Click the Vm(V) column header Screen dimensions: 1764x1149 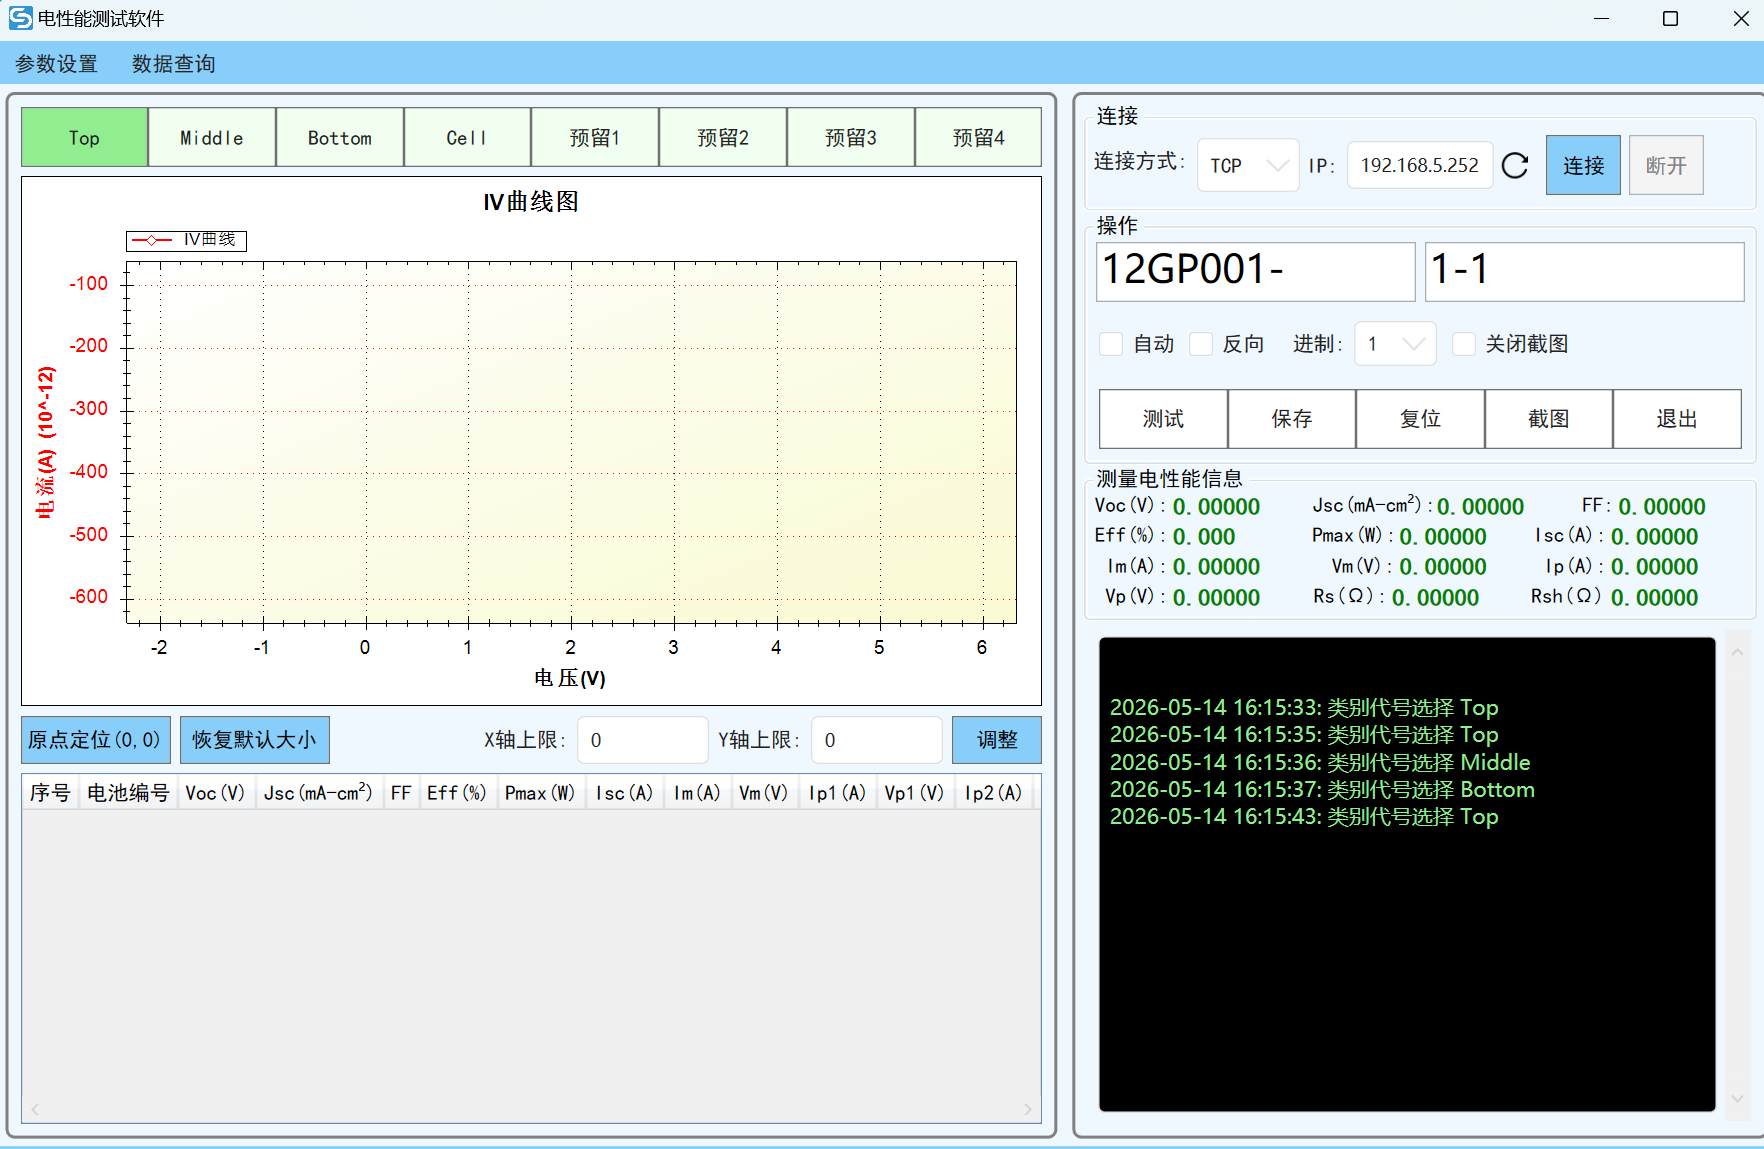(764, 793)
